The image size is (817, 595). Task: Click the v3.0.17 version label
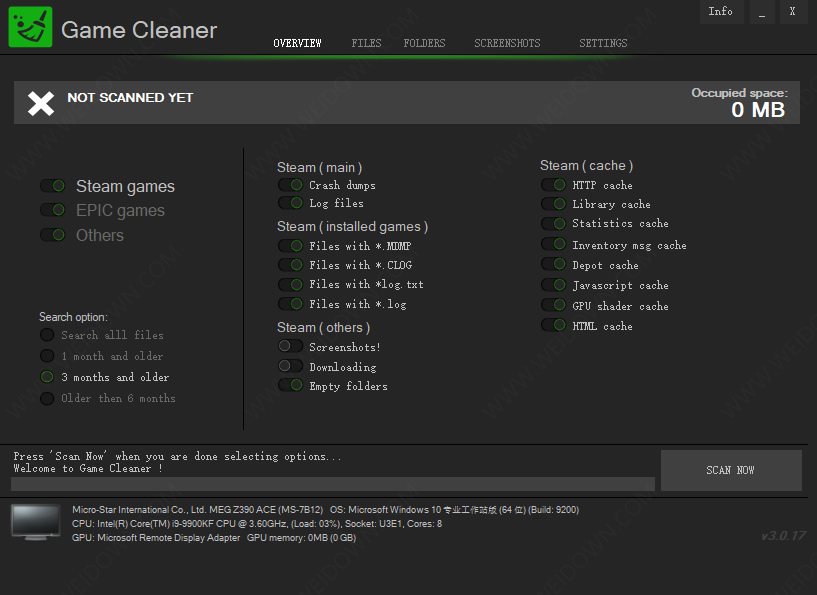click(783, 536)
